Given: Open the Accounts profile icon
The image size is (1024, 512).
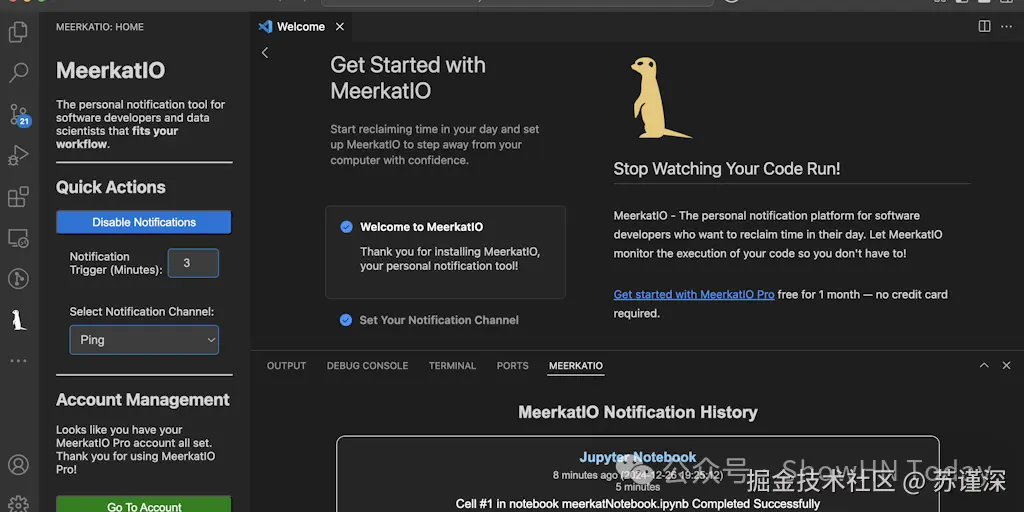Looking at the screenshot, I should click(x=18, y=465).
